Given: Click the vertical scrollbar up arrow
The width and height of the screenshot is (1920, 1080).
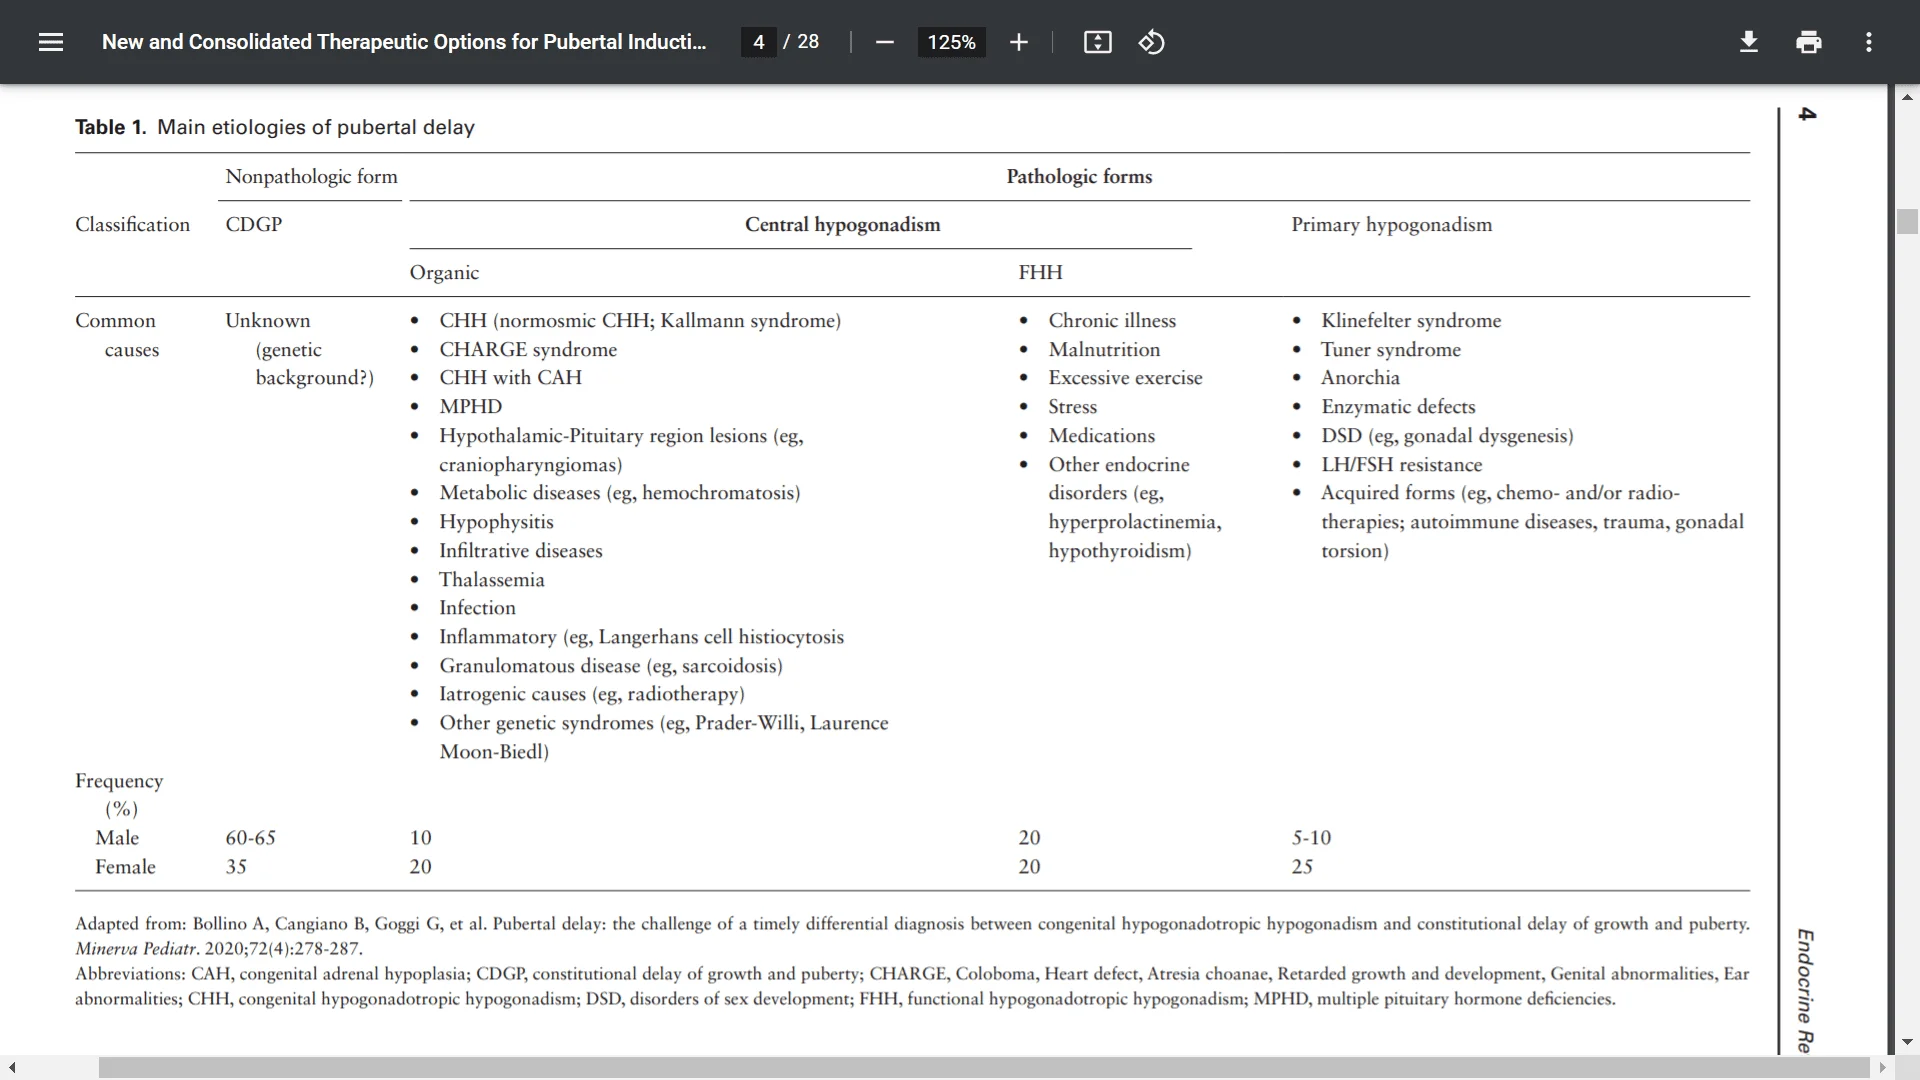Looking at the screenshot, I should 1907,97.
